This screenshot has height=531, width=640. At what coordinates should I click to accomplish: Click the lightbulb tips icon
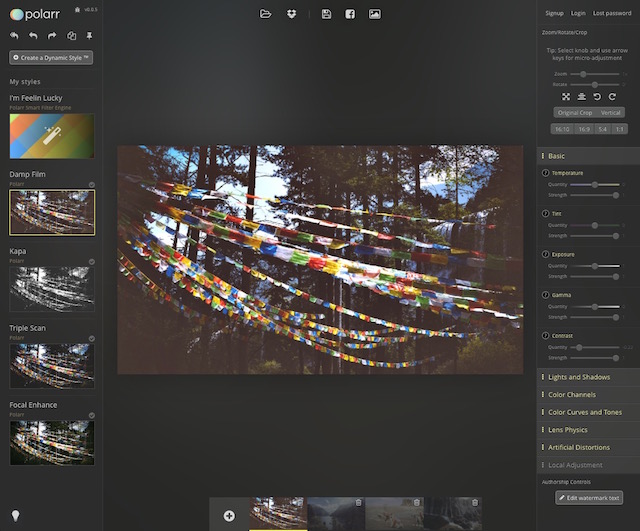pyautogui.click(x=16, y=515)
